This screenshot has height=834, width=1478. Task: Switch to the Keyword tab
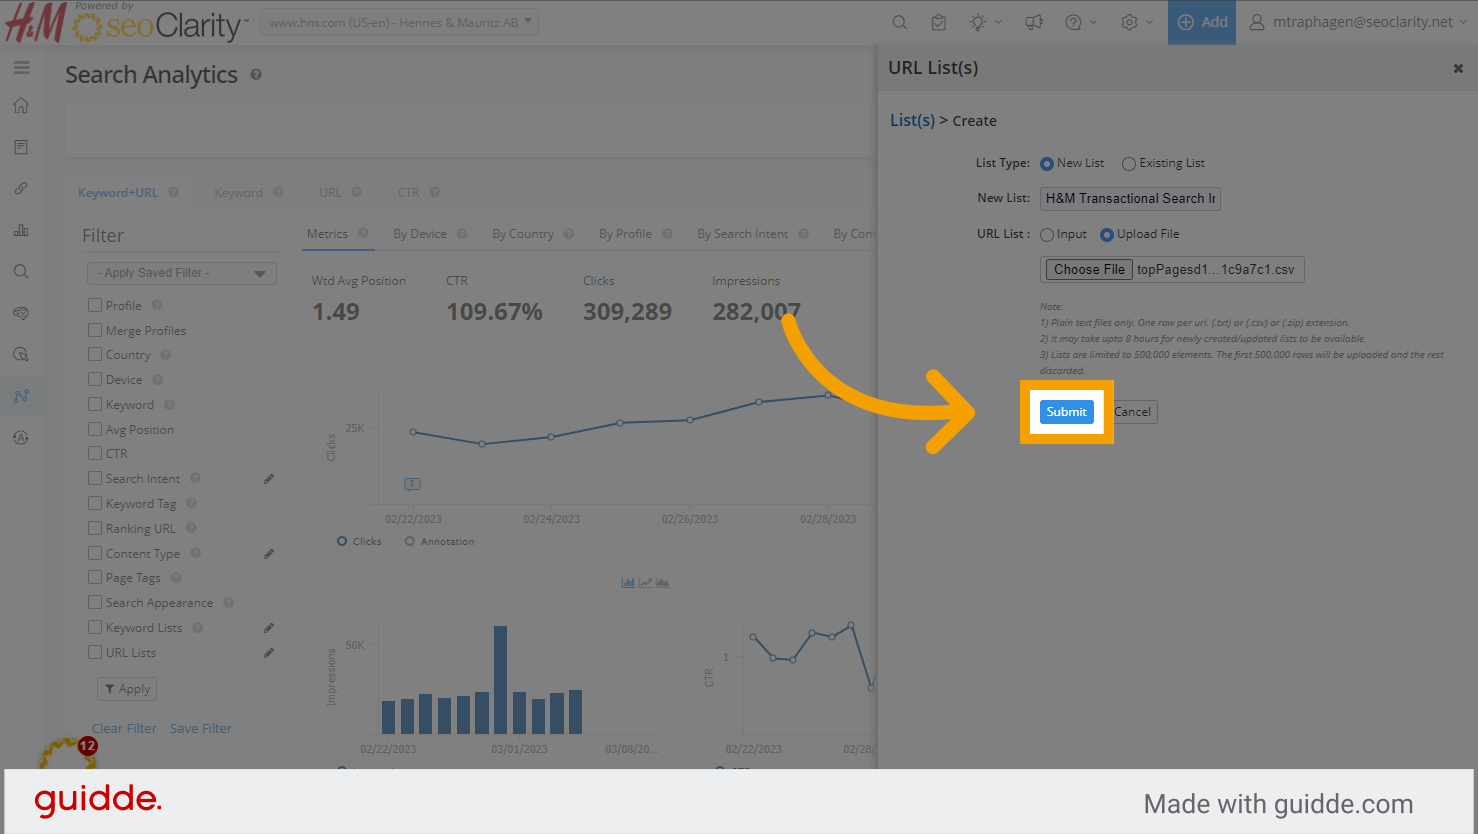coord(238,193)
